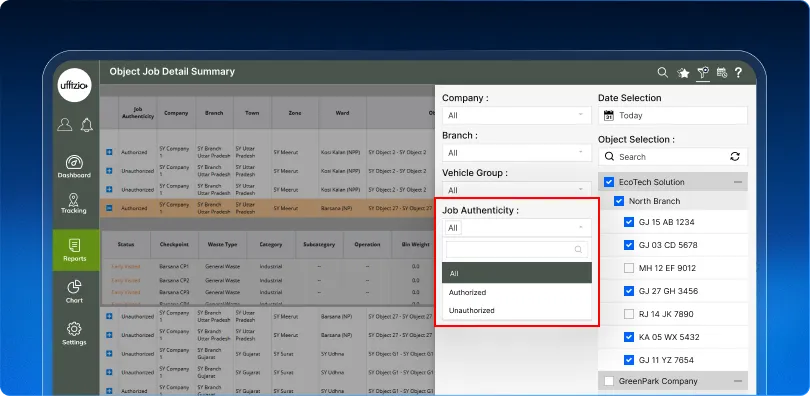Expand the Authorized Kosi Kalan (NPP) row
This screenshot has height=396, width=810.
(x=109, y=152)
